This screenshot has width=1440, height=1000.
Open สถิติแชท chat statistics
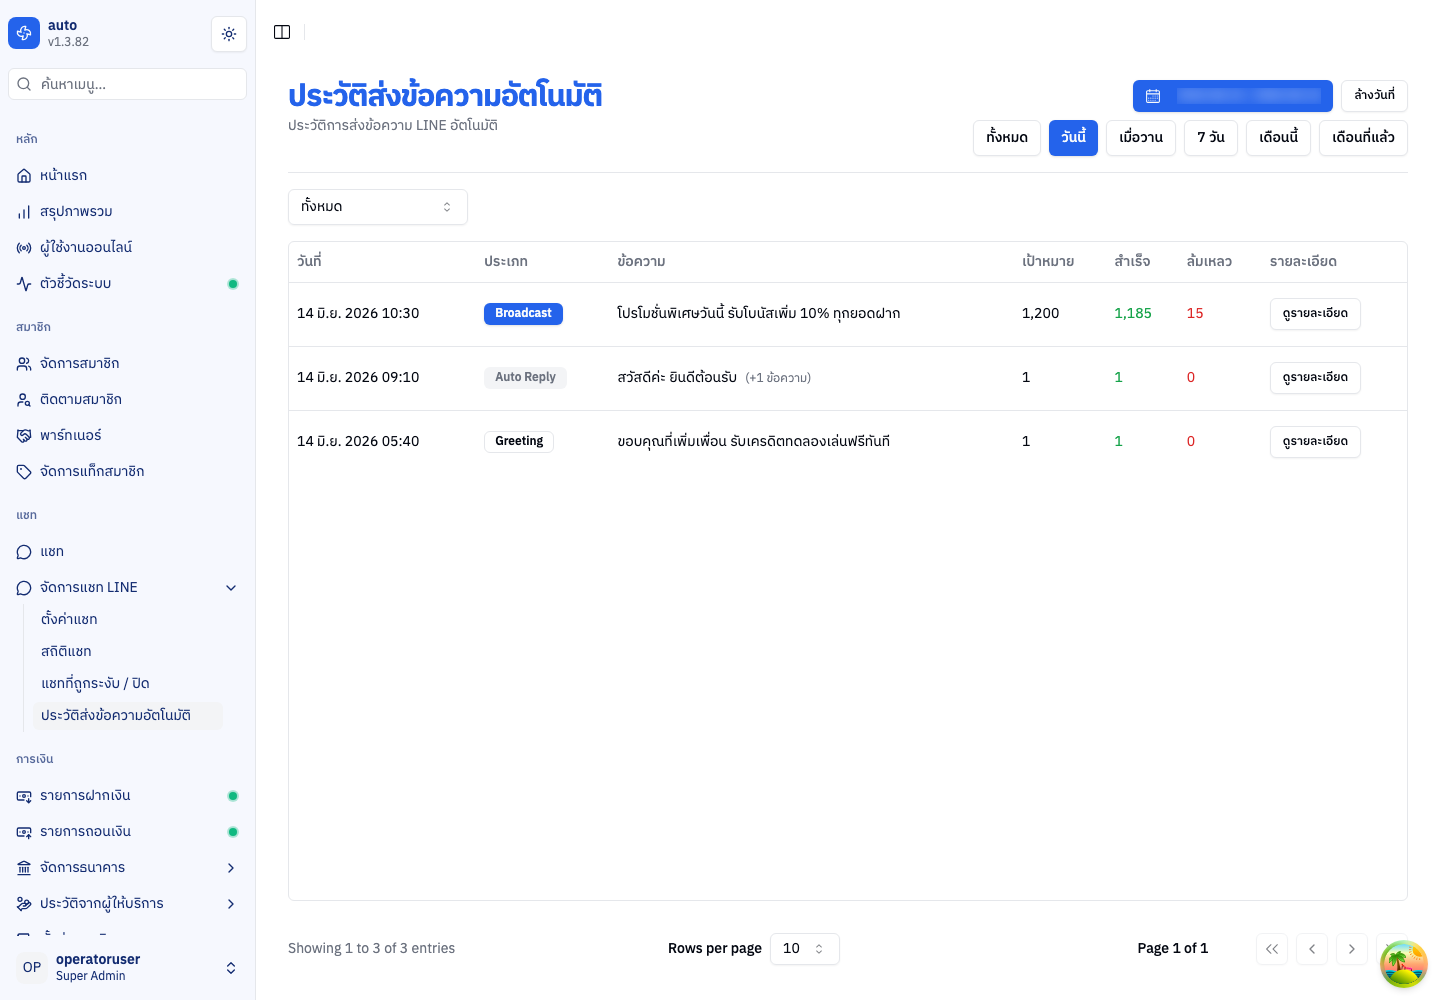[x=128, y=651]
